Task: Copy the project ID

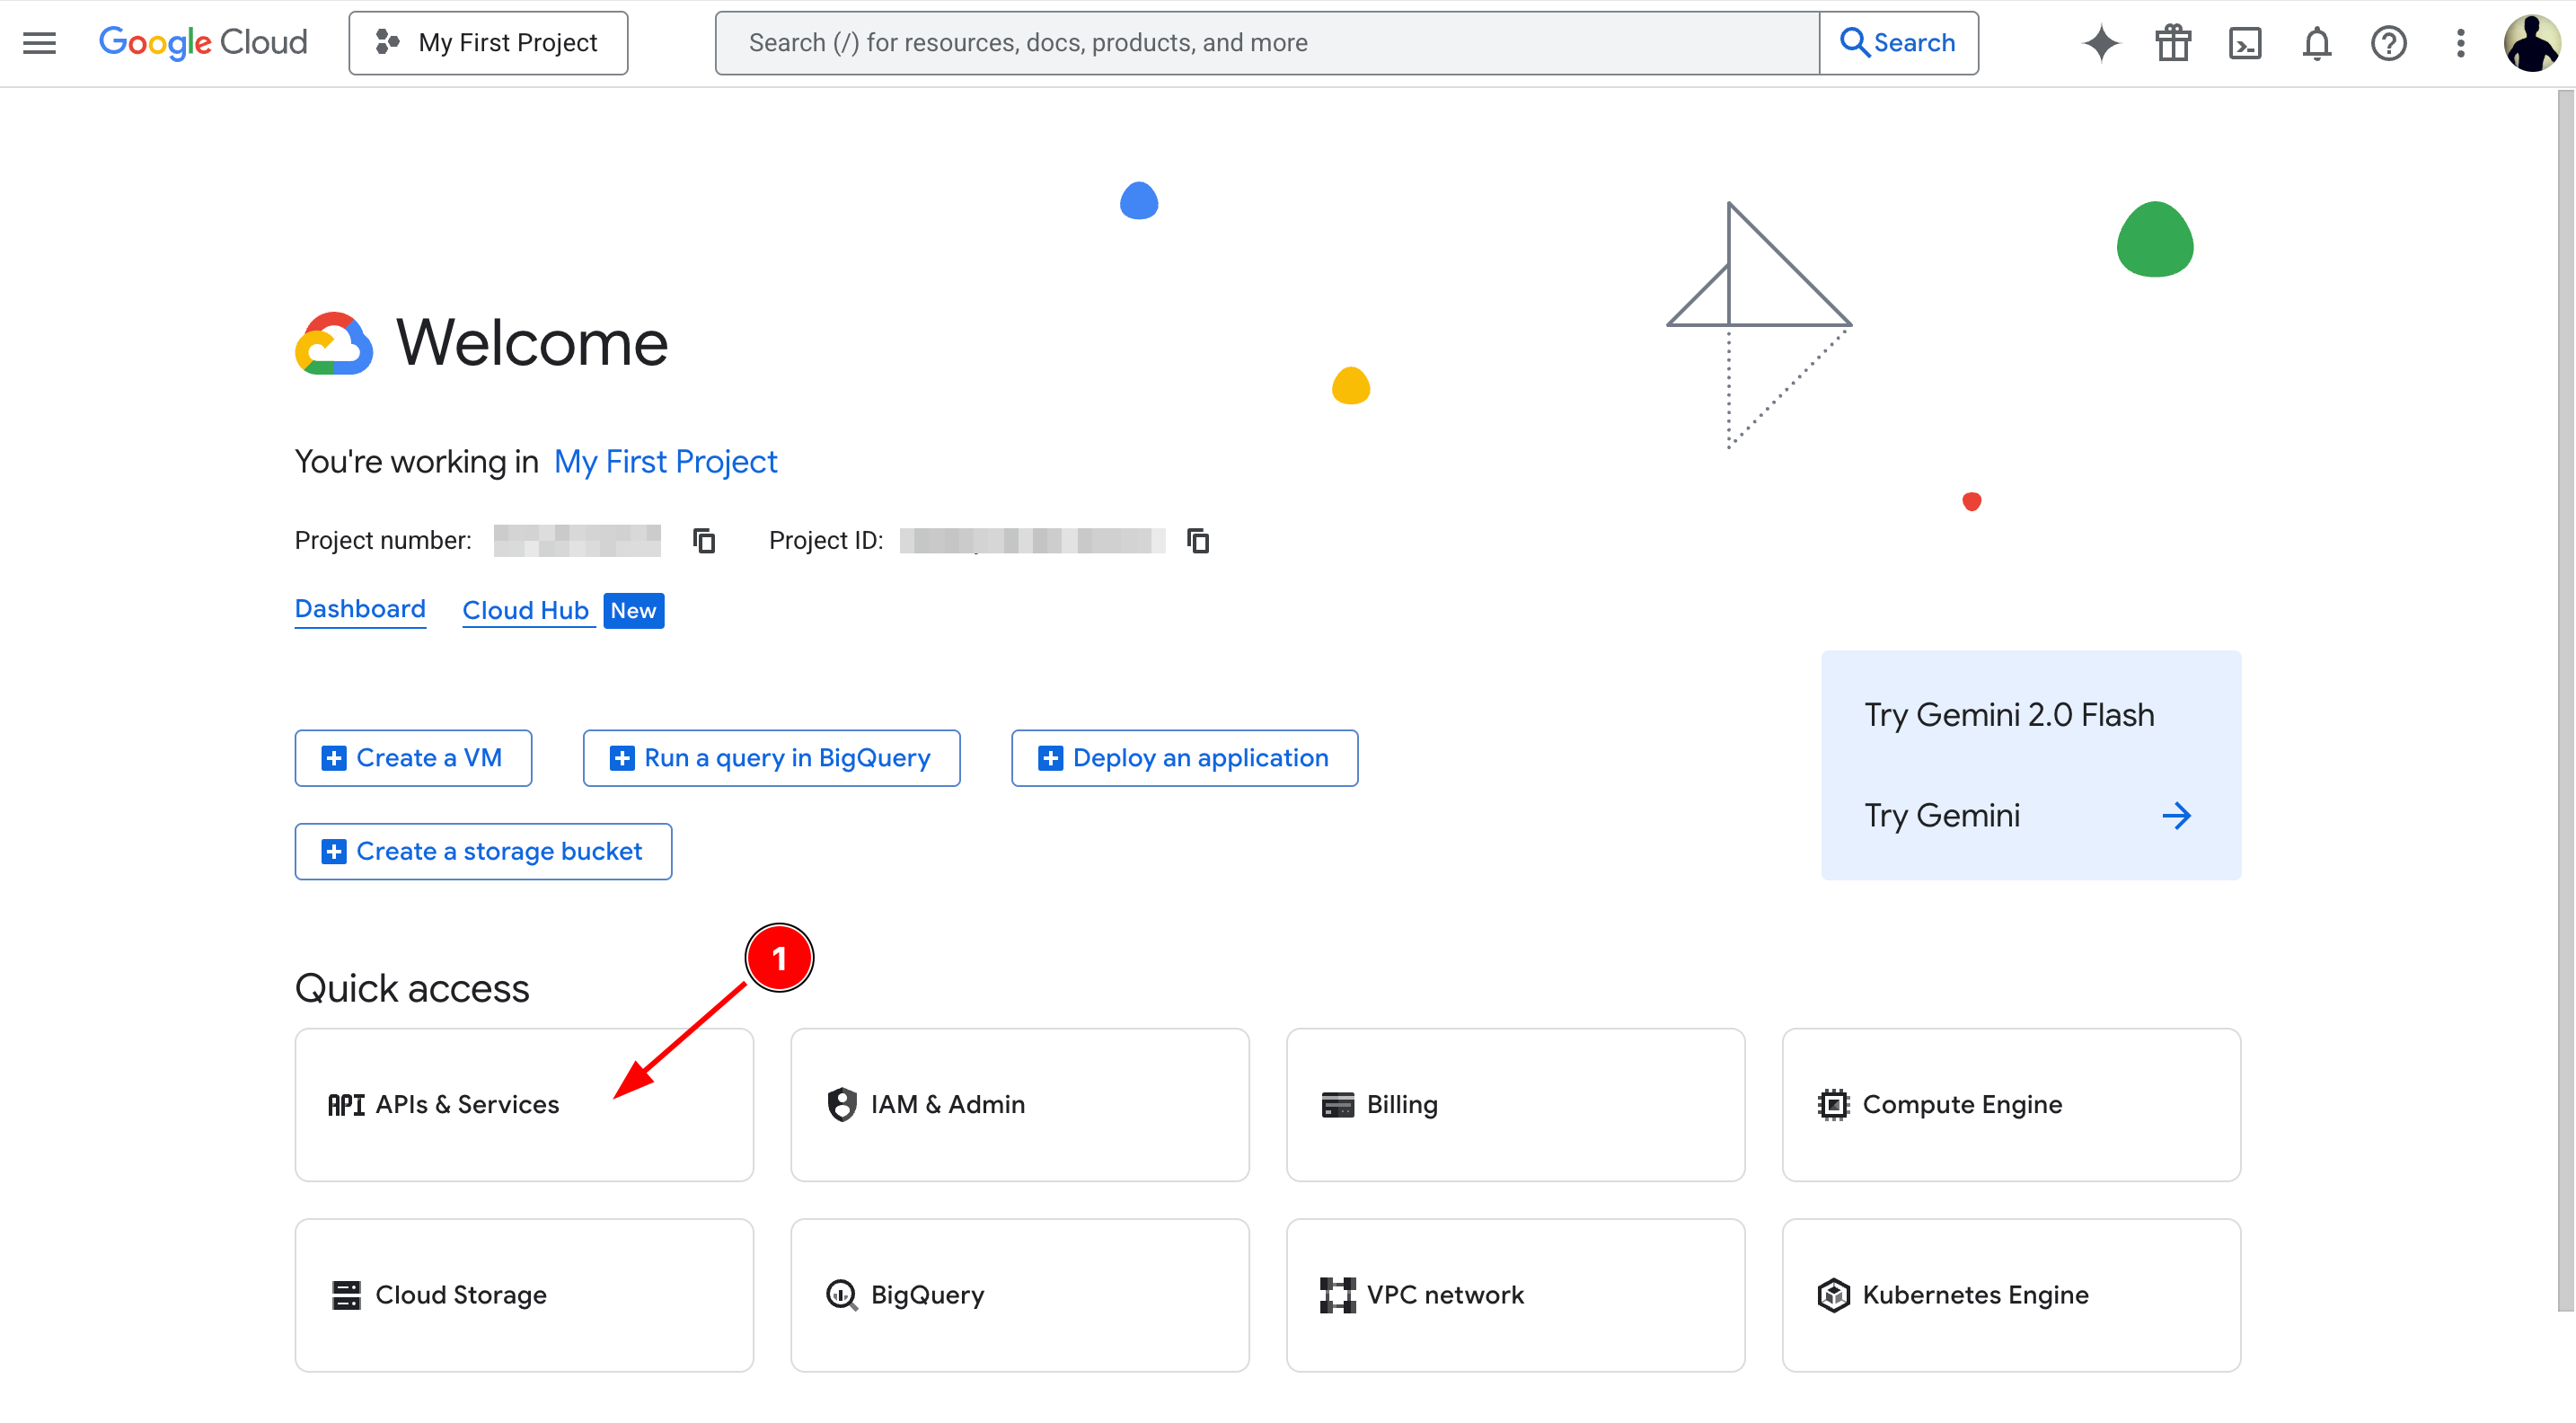Action: (1198, 541)
